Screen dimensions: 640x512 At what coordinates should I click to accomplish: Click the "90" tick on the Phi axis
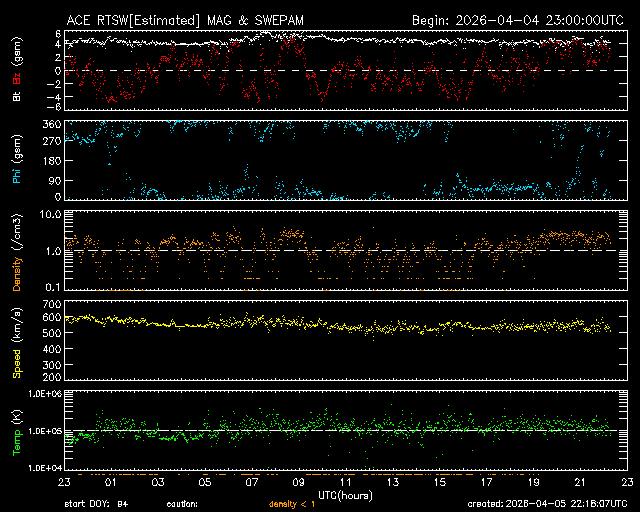(55, 180)
